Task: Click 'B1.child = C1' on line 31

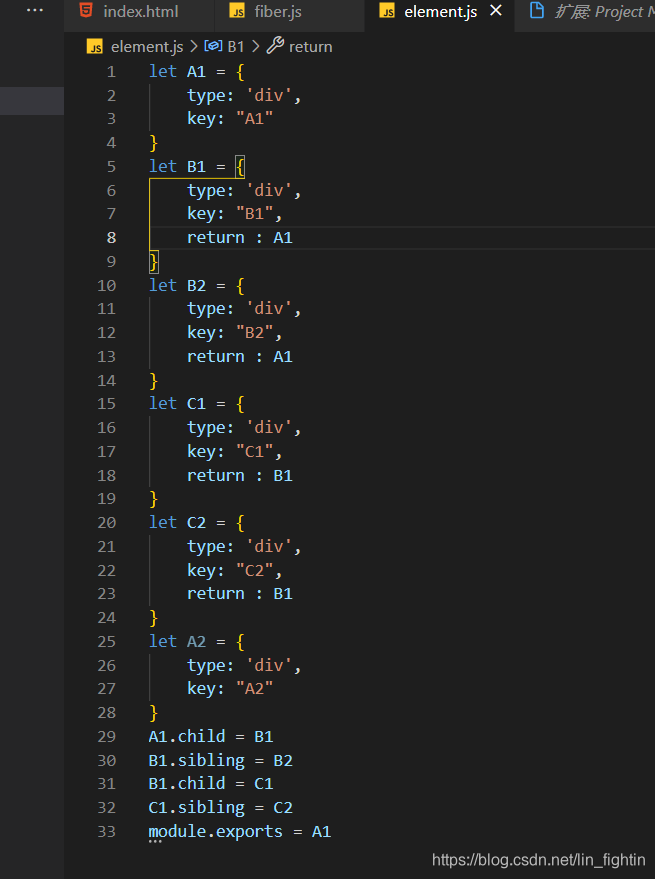Action: [x=211, y=783]
